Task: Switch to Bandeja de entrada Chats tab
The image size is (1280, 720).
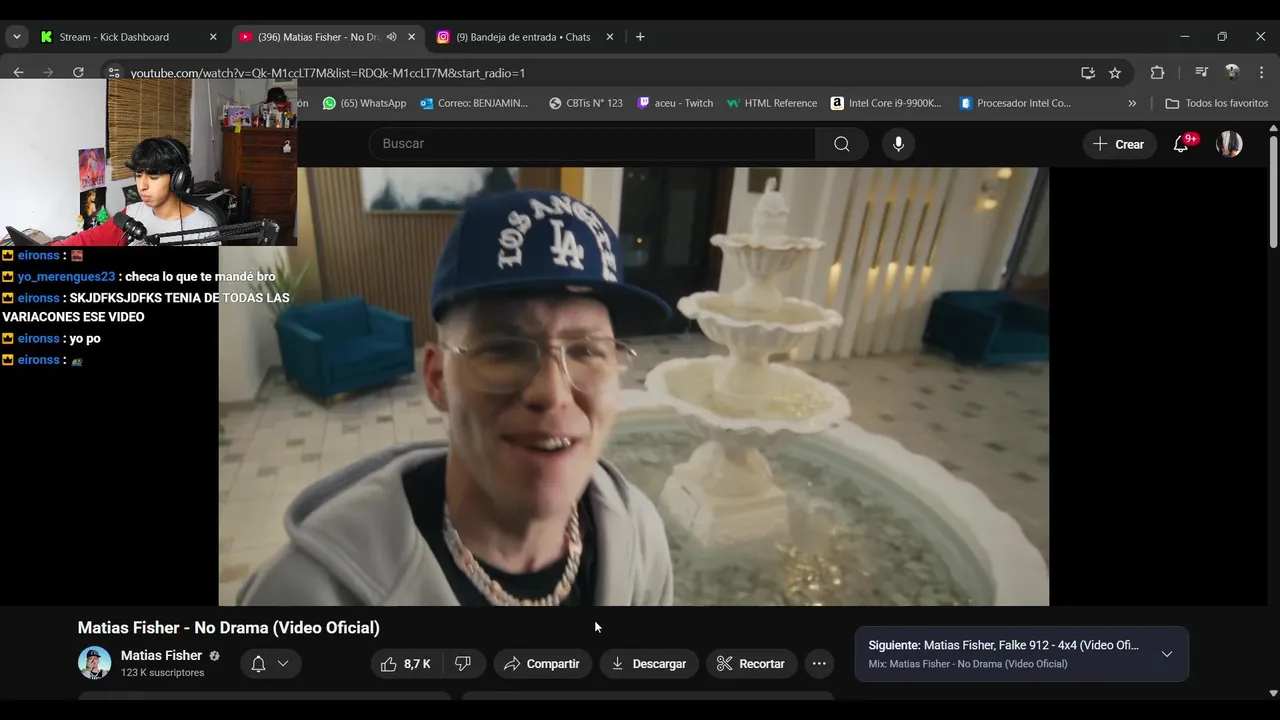Action: click(x=523, y=37)
